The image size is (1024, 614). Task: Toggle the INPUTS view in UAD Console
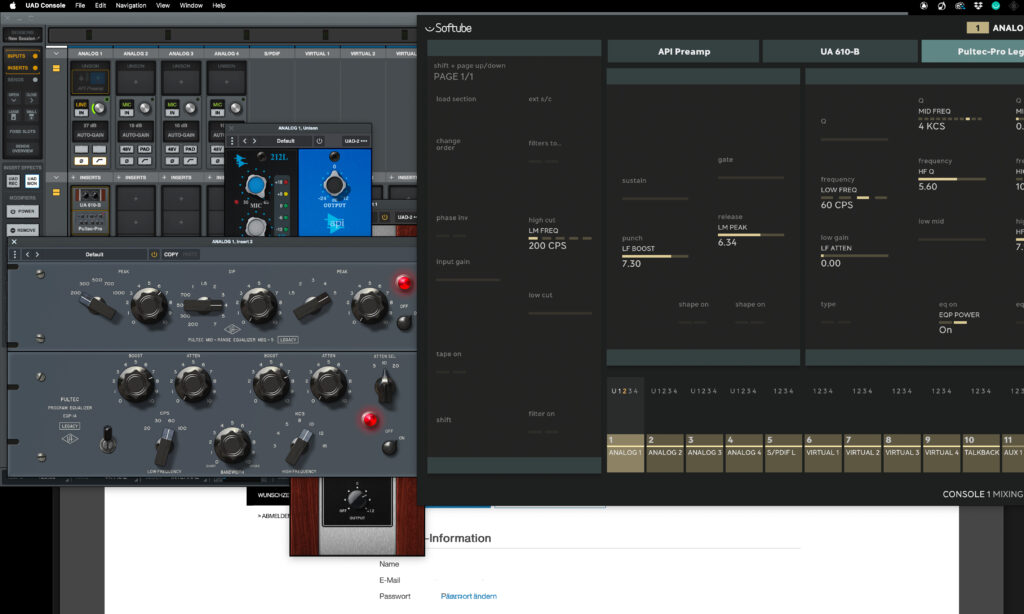tap(22, 56)
